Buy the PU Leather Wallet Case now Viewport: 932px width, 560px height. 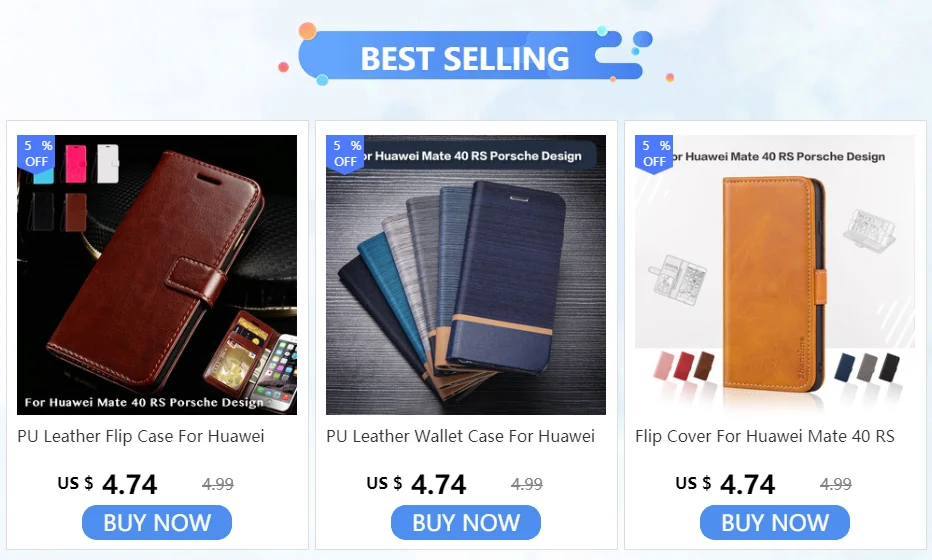click(466, 523)
